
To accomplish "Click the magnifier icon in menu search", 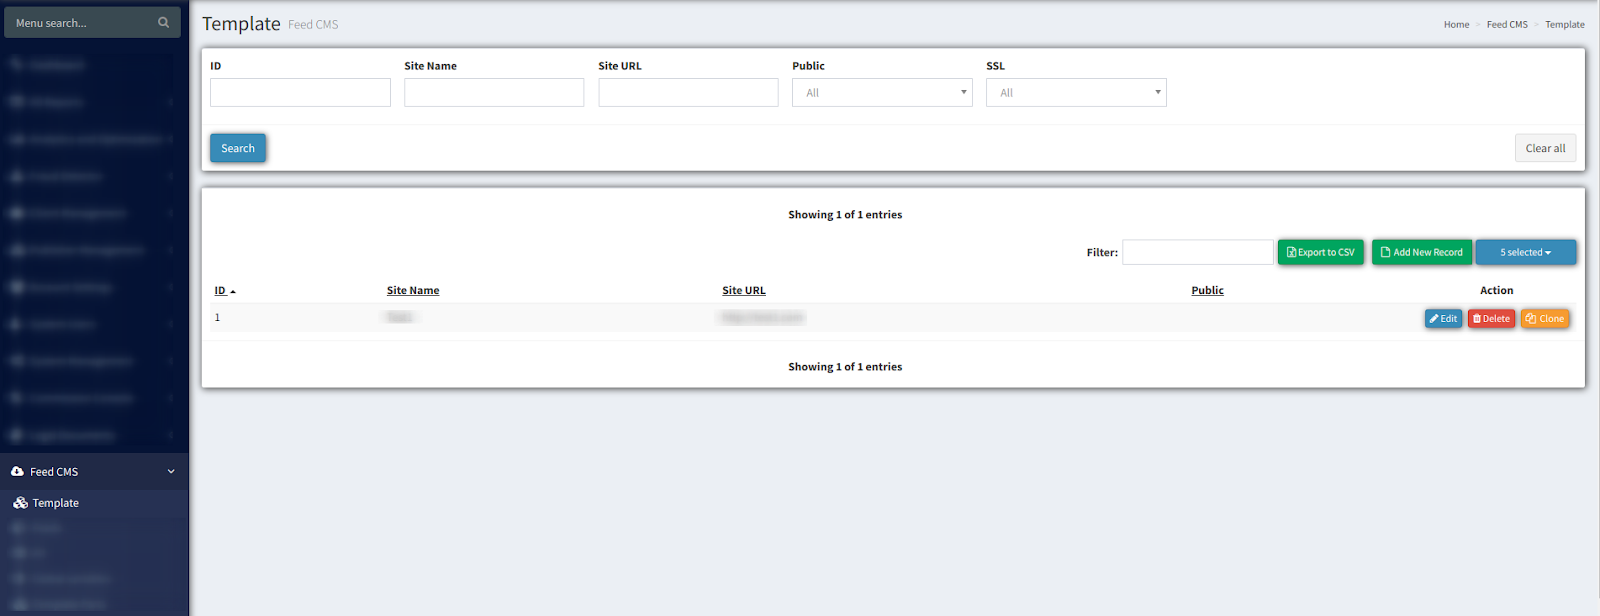I will [163, 22].
